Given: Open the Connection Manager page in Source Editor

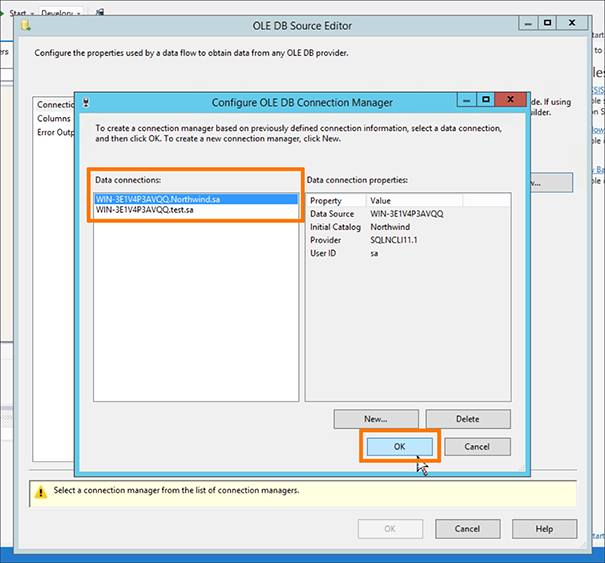Looking at the screenshot, I should [x=55, y=105].
